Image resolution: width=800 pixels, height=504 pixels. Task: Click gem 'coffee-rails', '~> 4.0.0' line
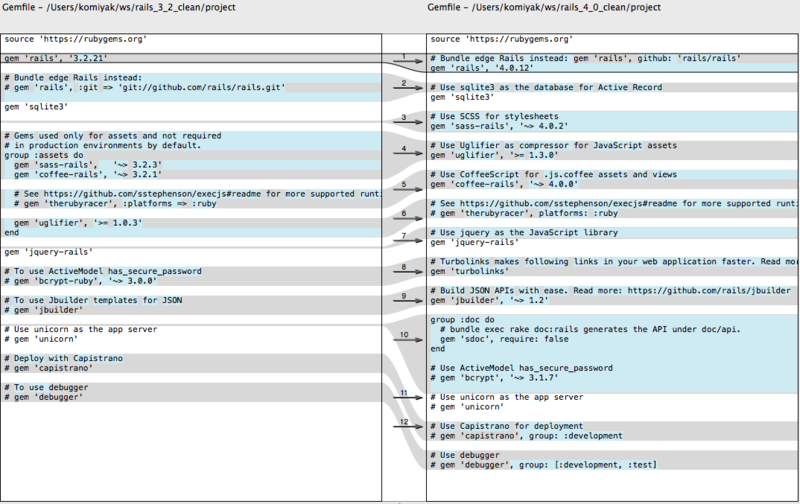pyautogui.click(x=504, y=184)
